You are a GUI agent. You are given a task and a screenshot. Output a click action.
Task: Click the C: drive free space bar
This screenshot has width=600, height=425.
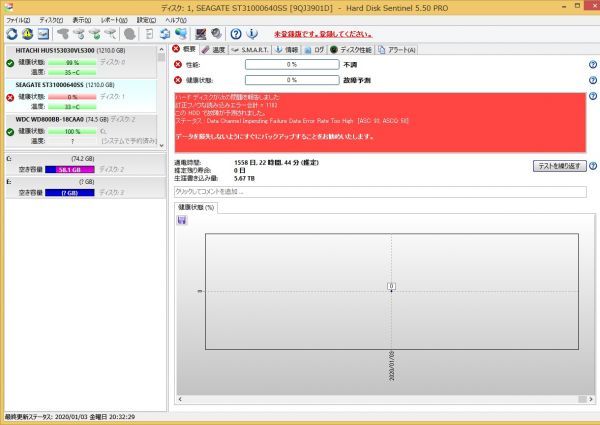[75, 170]
